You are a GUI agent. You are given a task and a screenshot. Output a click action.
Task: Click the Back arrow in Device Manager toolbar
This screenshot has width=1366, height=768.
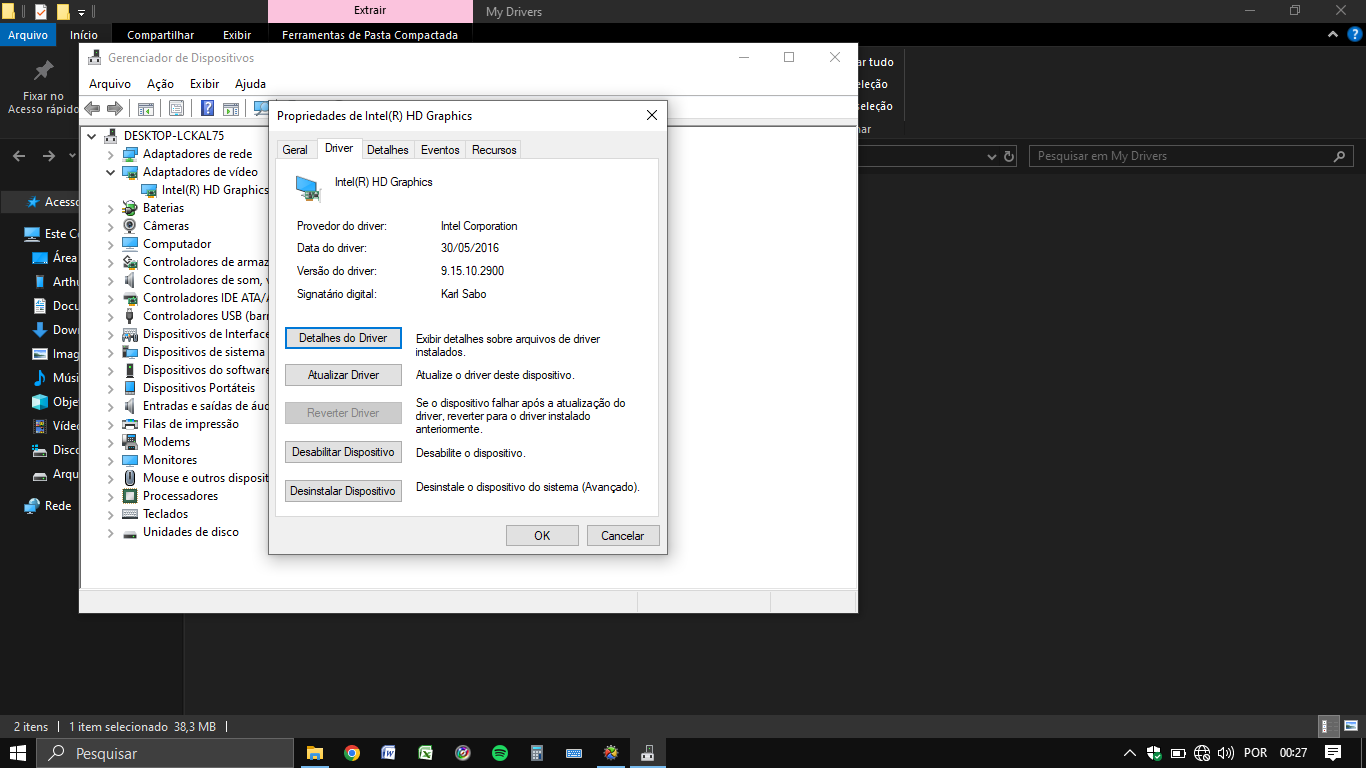tap(92, 108)
